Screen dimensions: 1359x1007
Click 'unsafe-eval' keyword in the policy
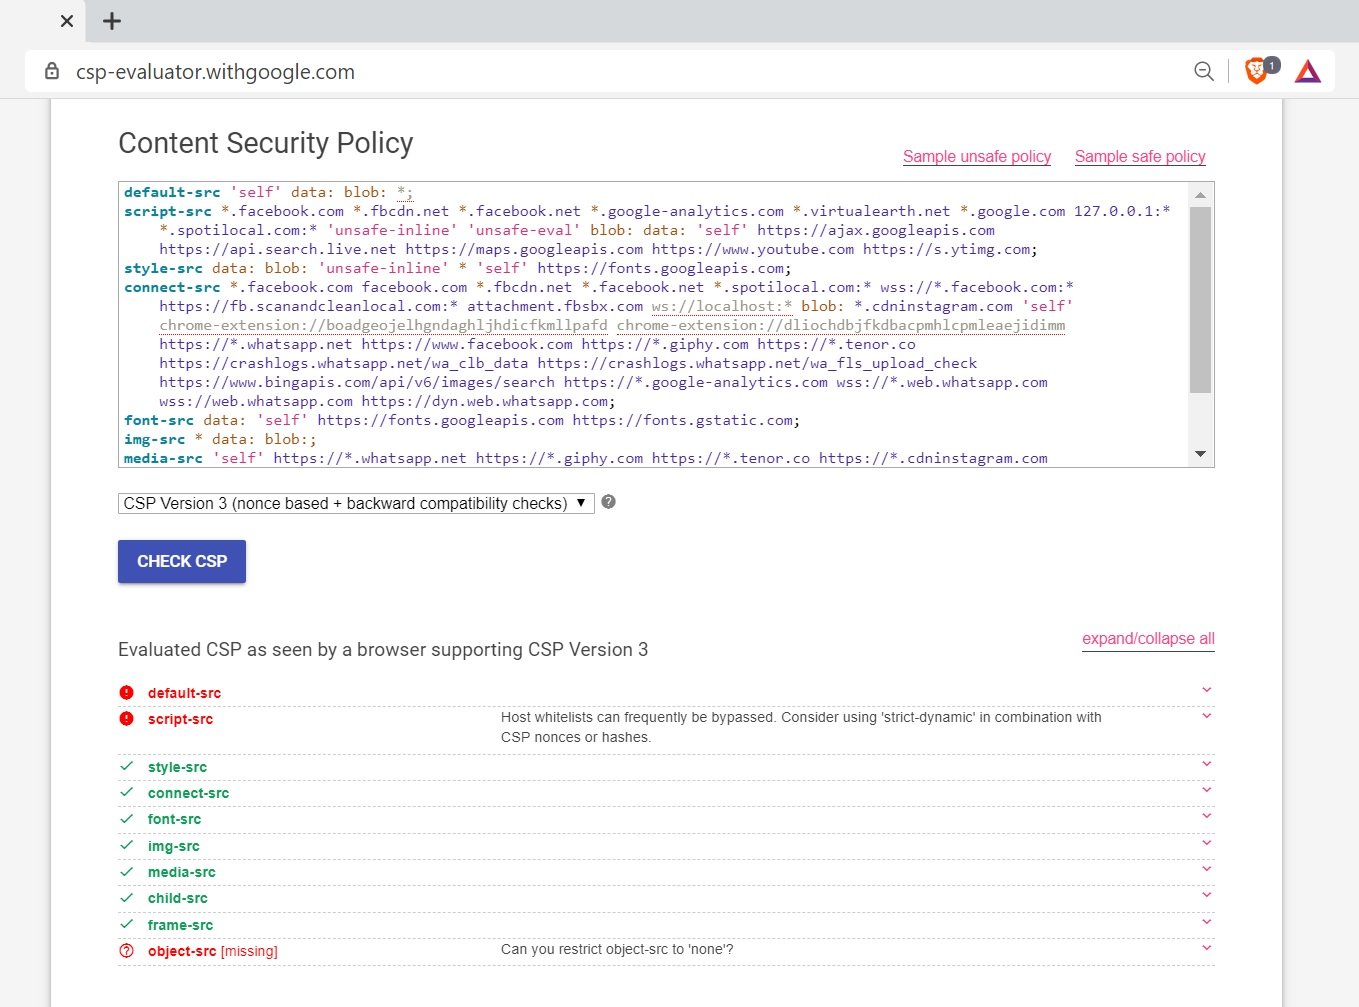coord(524,230)
